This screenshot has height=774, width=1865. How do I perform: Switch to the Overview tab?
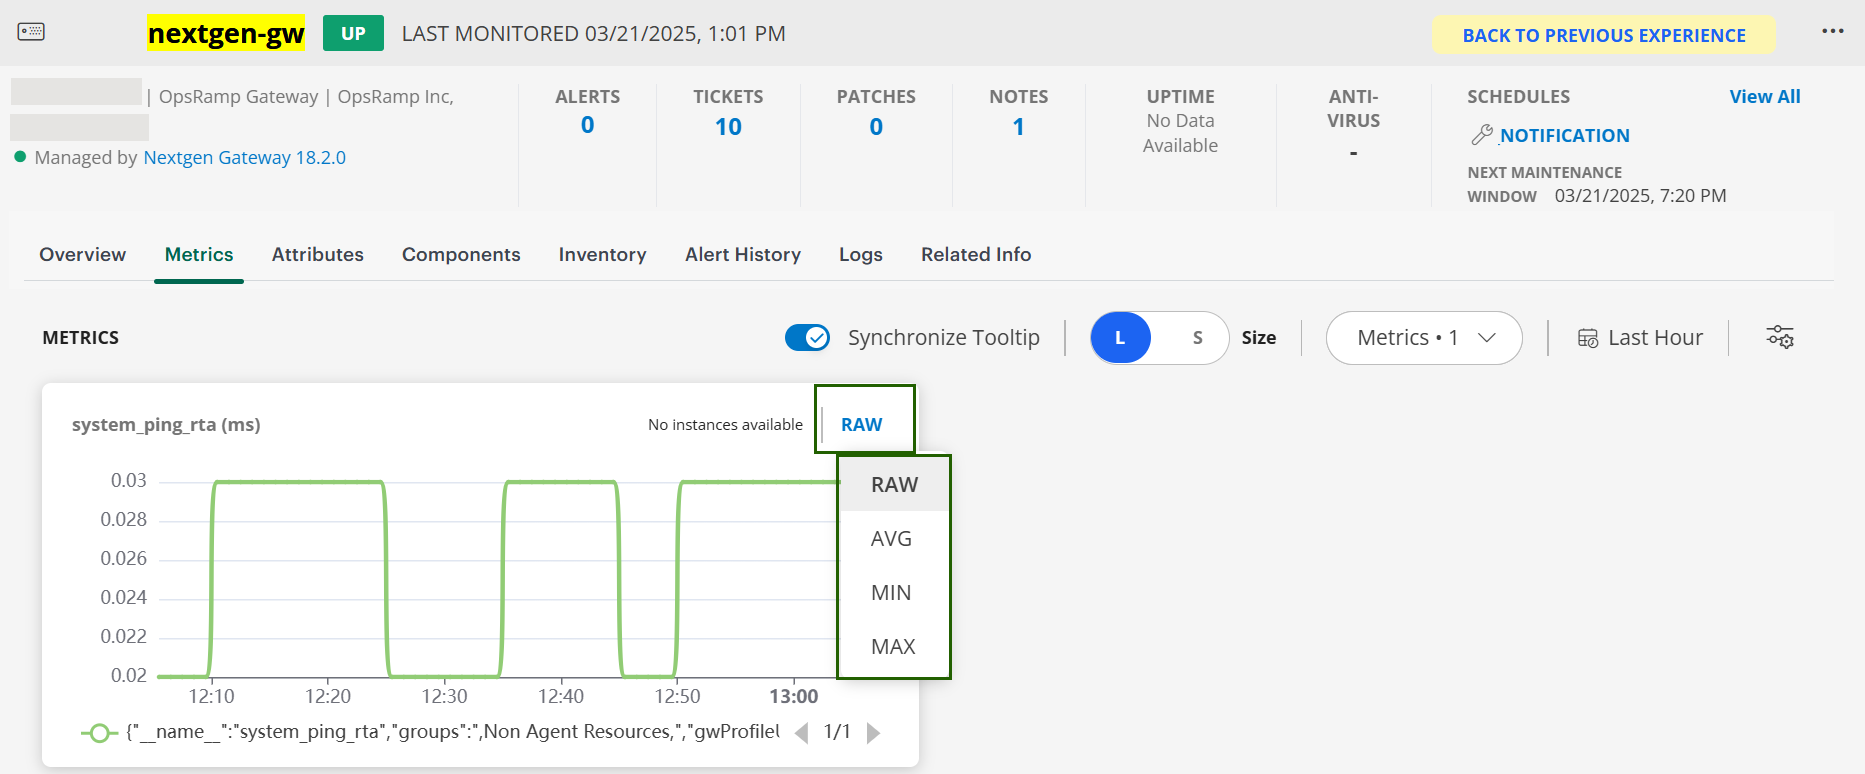(x=83, y=254)
